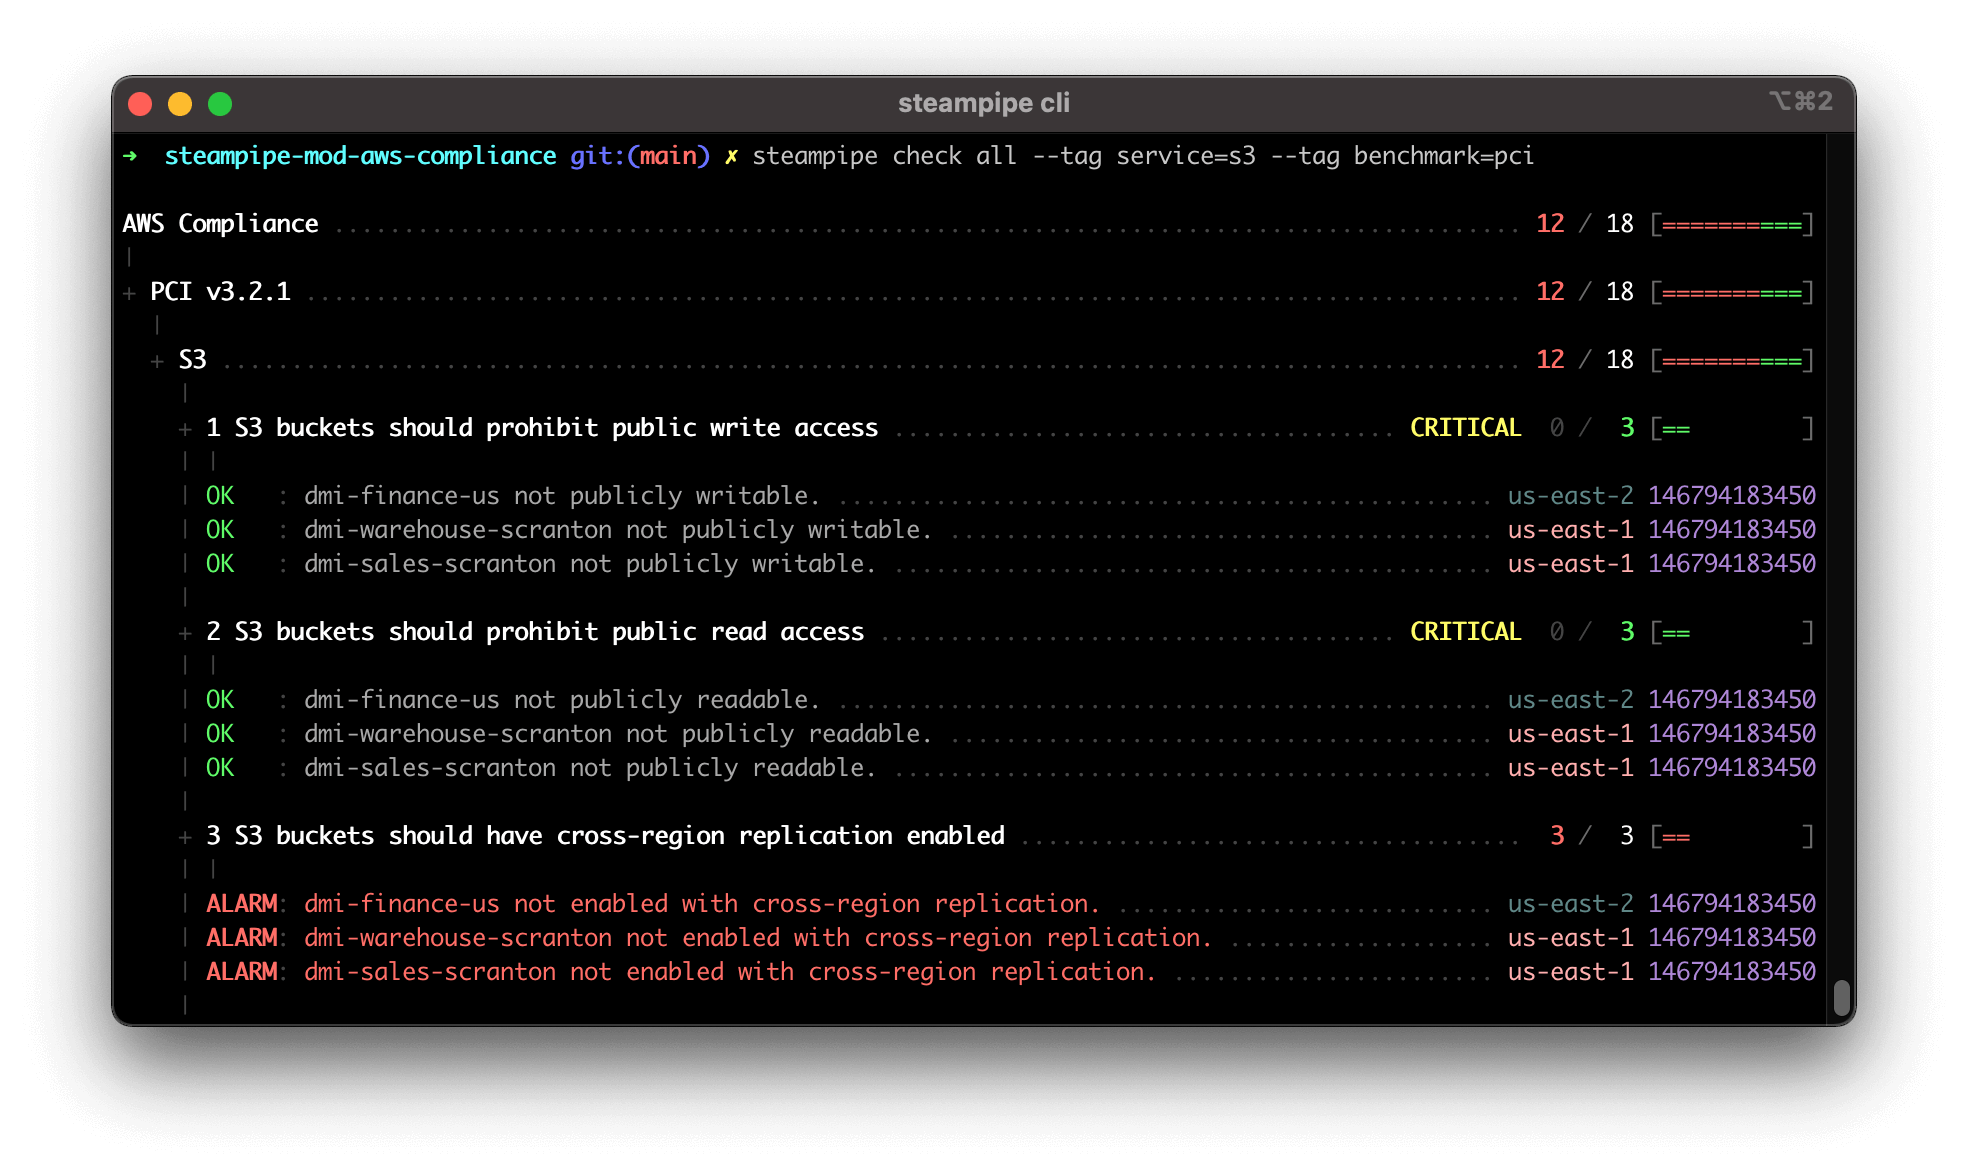This screenshot has width=1968, height=1174.
Task: Click us-east-1 region on dmi-sales-scranton alarm row
Action: coord(1570,972)
